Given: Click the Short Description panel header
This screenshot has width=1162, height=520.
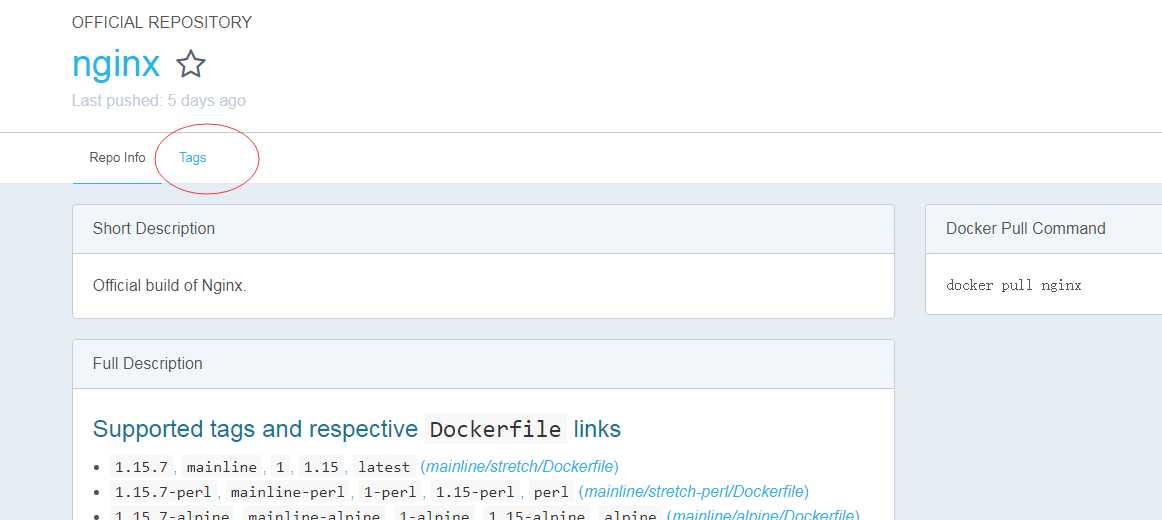Looking at the screenshot, I should [154, 229].
